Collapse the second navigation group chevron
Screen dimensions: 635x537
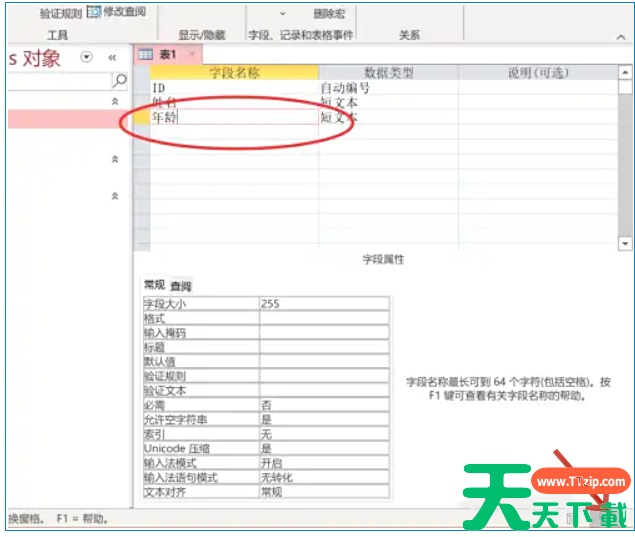(115, 159)
